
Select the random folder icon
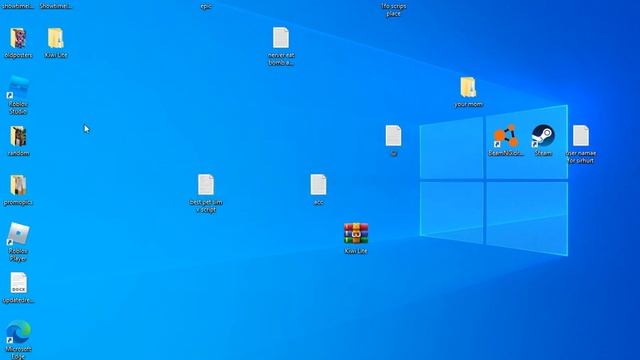click(x=18, y=136)
